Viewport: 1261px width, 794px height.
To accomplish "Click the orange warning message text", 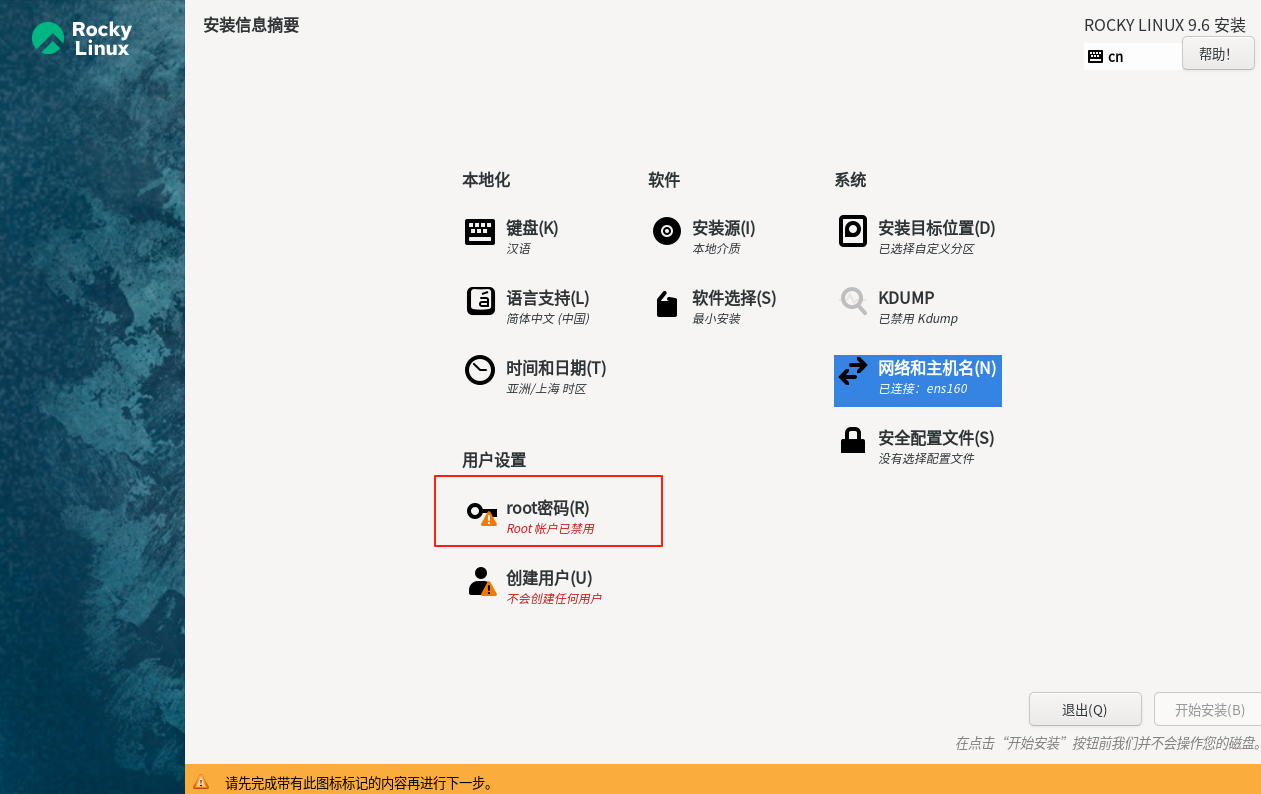I will pos(359,783).
